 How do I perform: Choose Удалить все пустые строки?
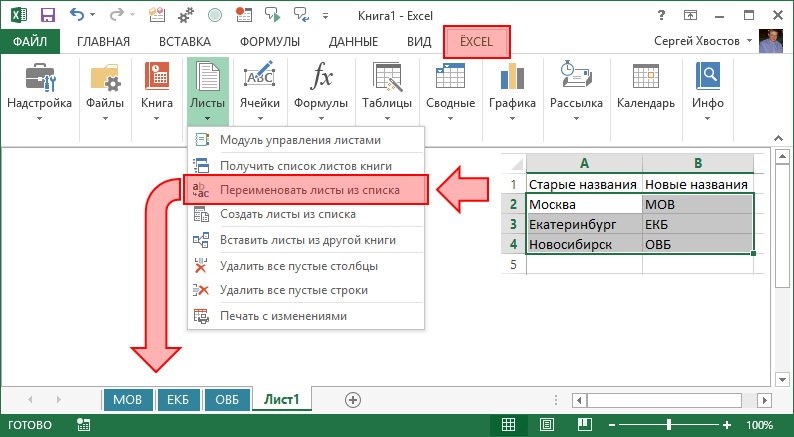(x=306, y=290)
